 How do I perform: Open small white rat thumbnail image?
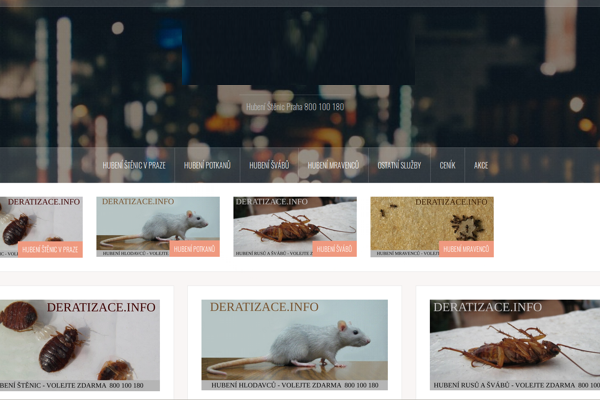(x=158, y=227)
